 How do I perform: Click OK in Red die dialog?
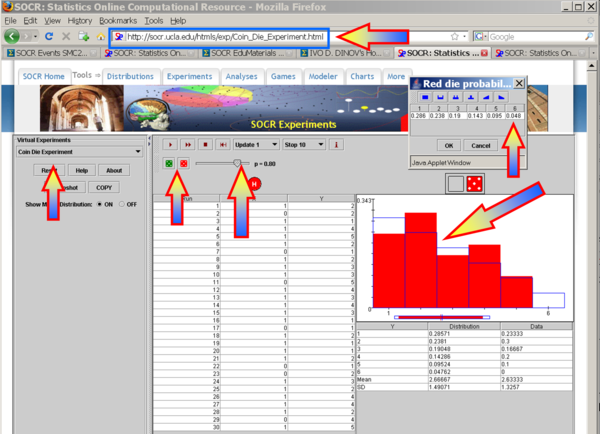pos(448,145)
